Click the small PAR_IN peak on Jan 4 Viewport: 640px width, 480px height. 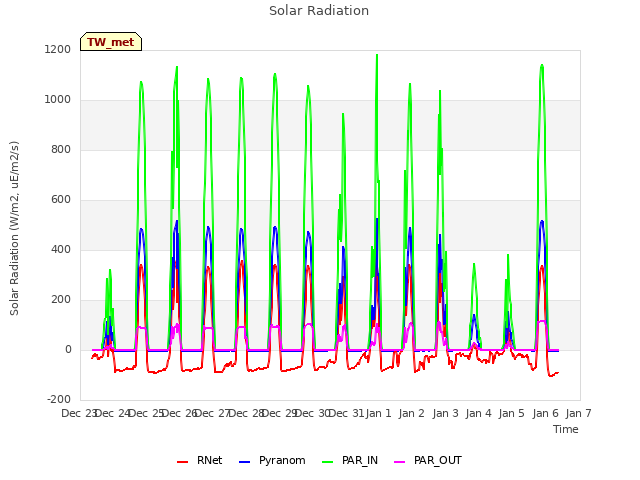click(x=474, y=264)
